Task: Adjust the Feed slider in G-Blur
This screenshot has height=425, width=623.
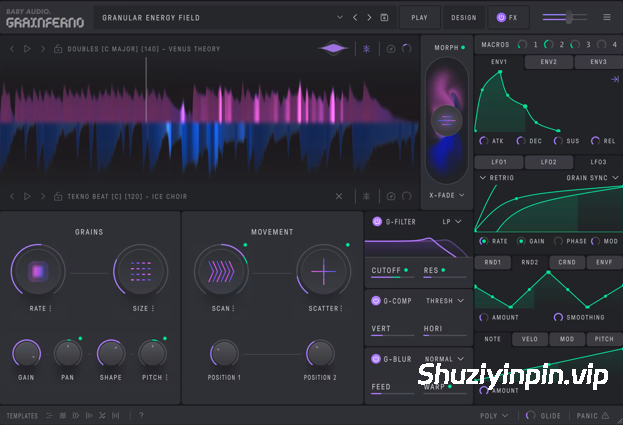Action: [x=392, y=393]
